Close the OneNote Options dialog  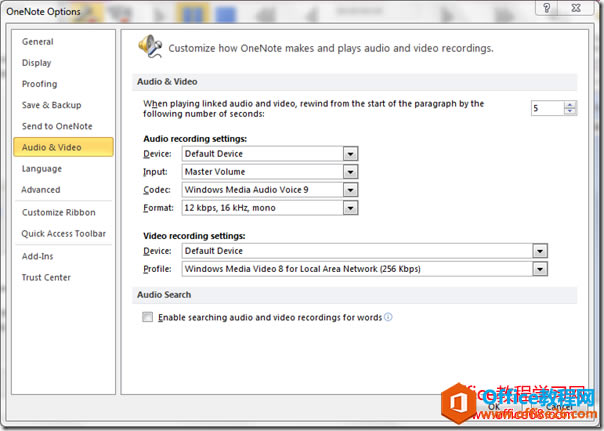(x=576, y=8)
